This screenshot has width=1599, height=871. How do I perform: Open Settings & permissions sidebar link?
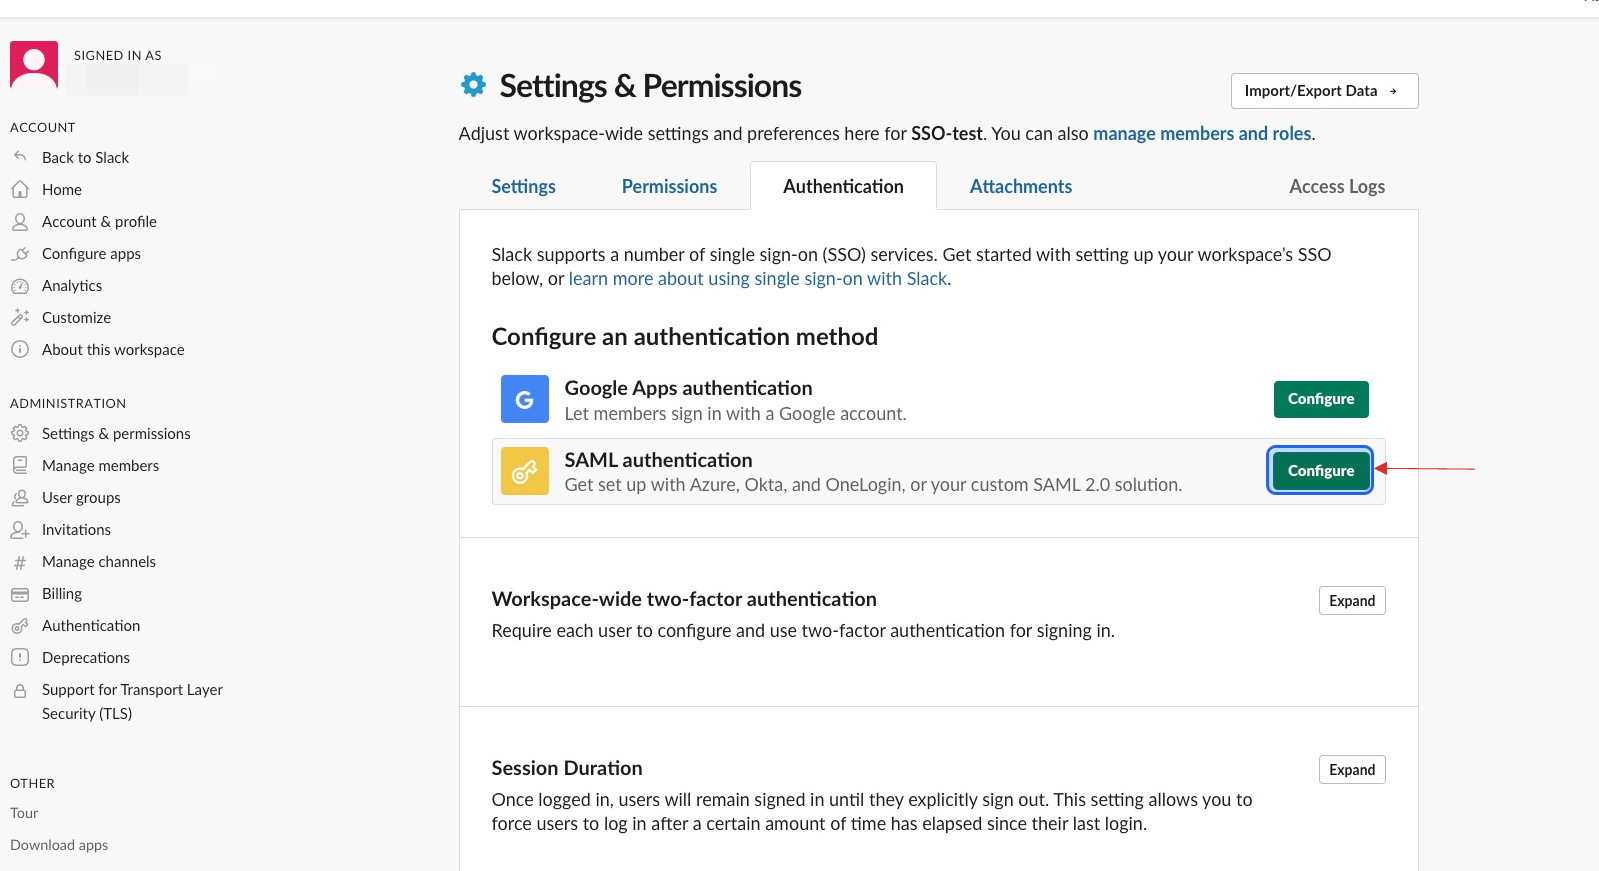116,433
